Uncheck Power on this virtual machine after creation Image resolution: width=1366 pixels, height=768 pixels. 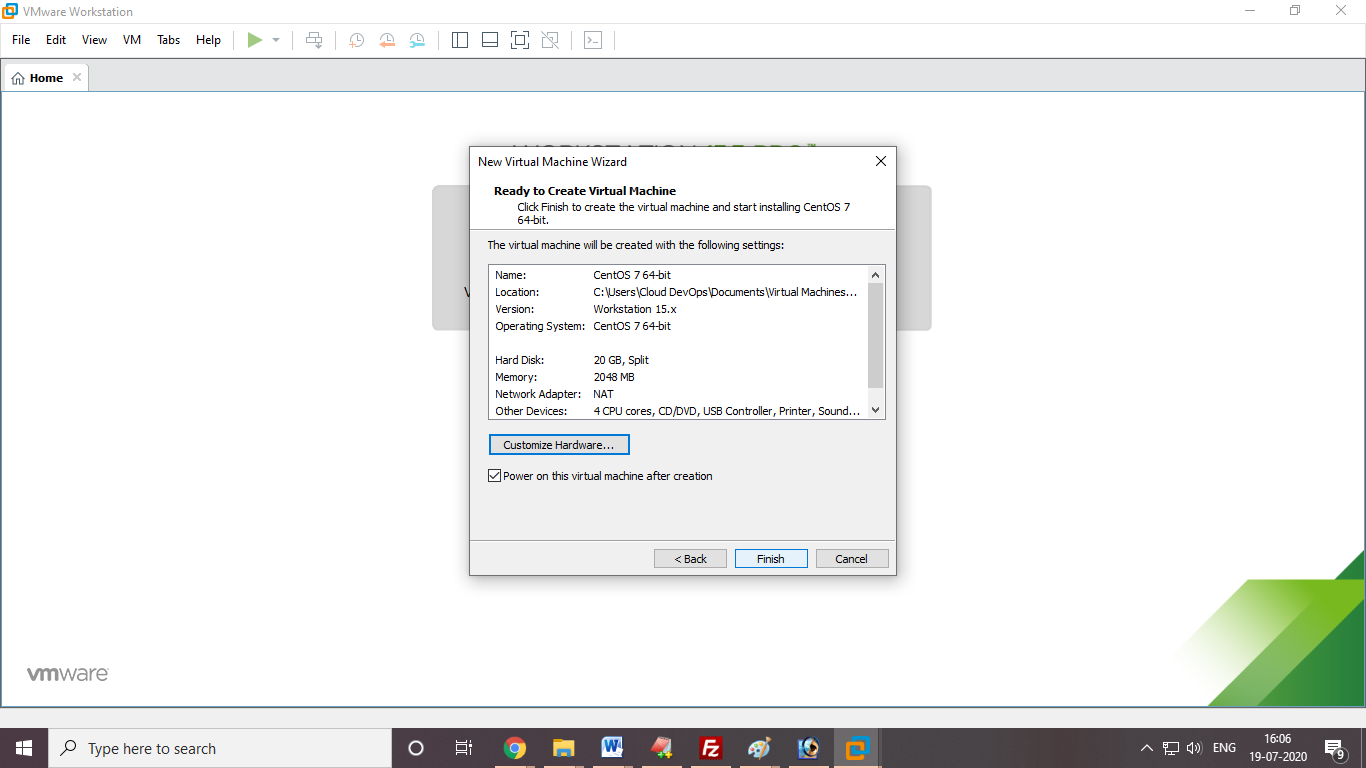493,475
